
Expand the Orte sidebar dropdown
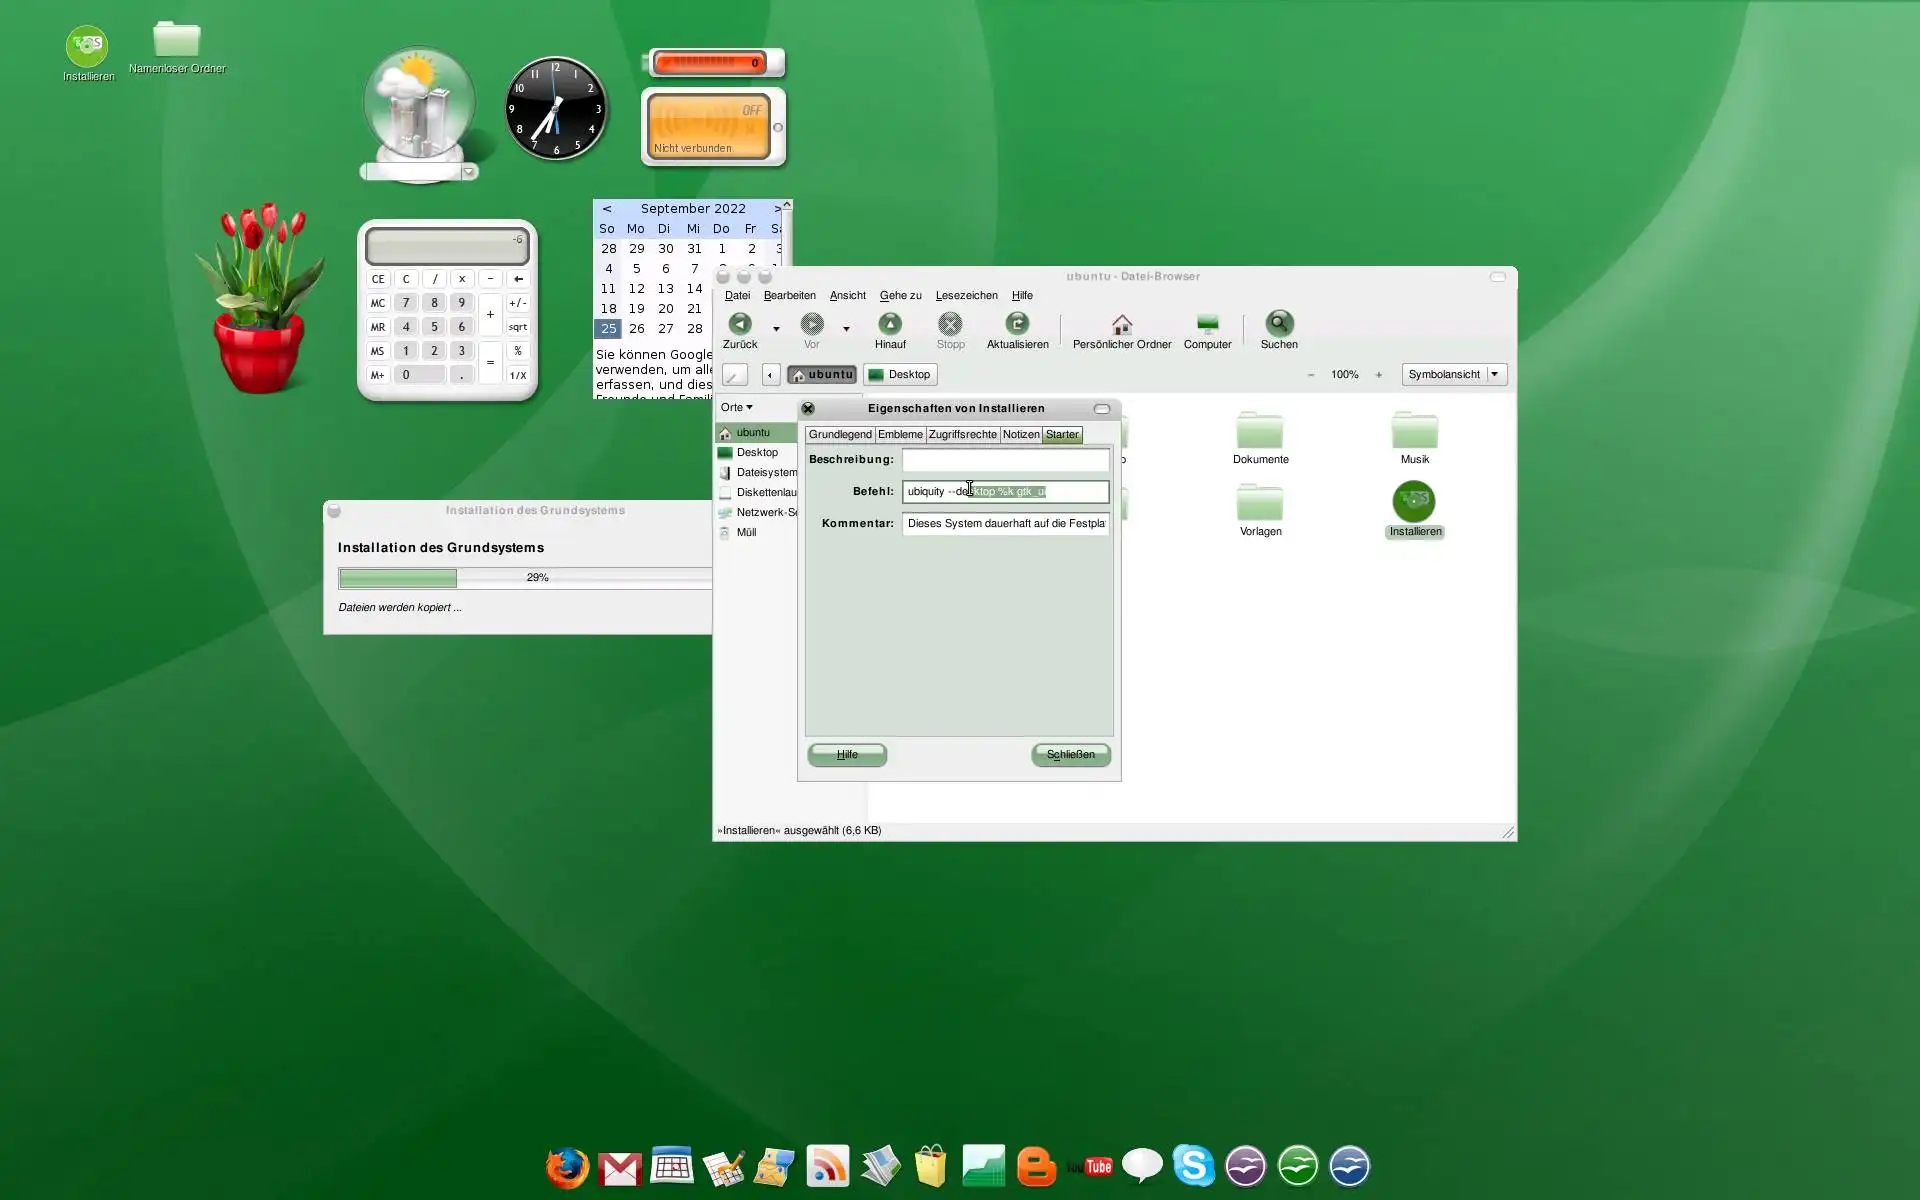[737, 407]
